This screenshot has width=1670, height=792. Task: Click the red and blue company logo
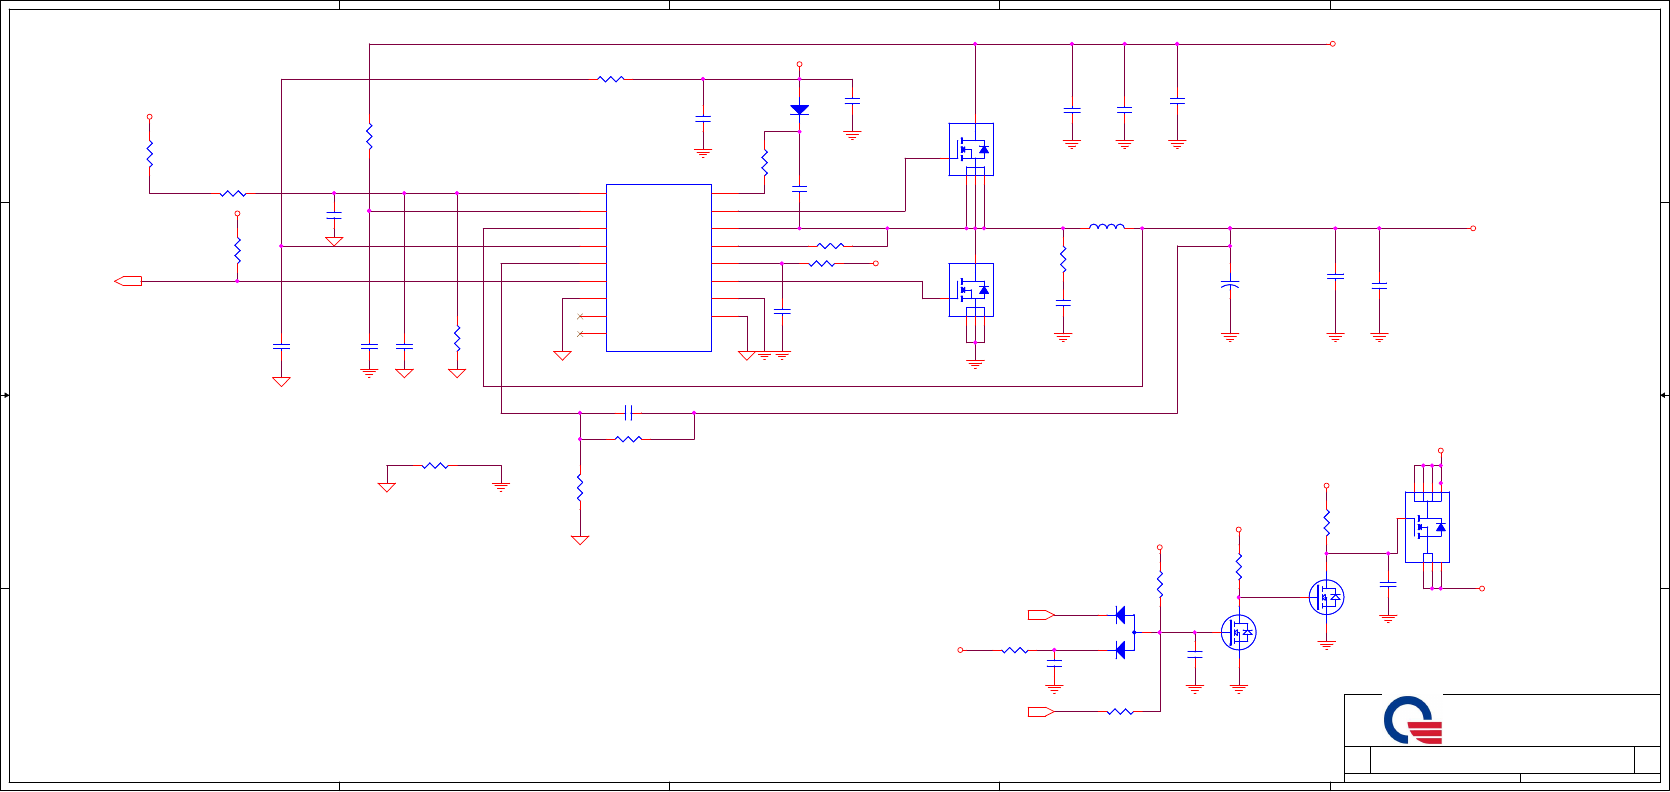tap(1413, 720)
